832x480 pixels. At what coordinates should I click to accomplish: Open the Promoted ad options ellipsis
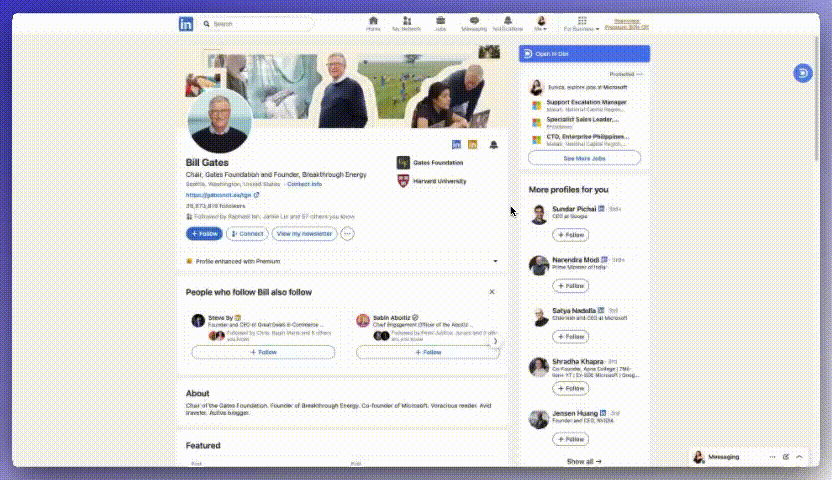click(x=639, y=74)
